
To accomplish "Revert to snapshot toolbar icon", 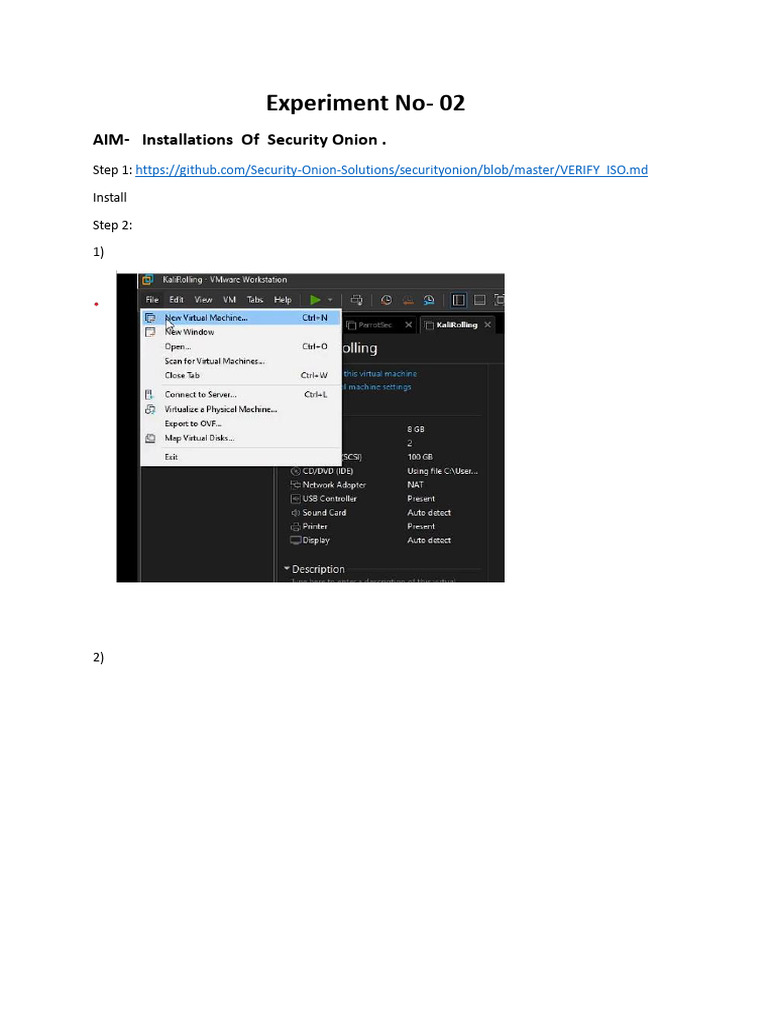I will point(408,300).
